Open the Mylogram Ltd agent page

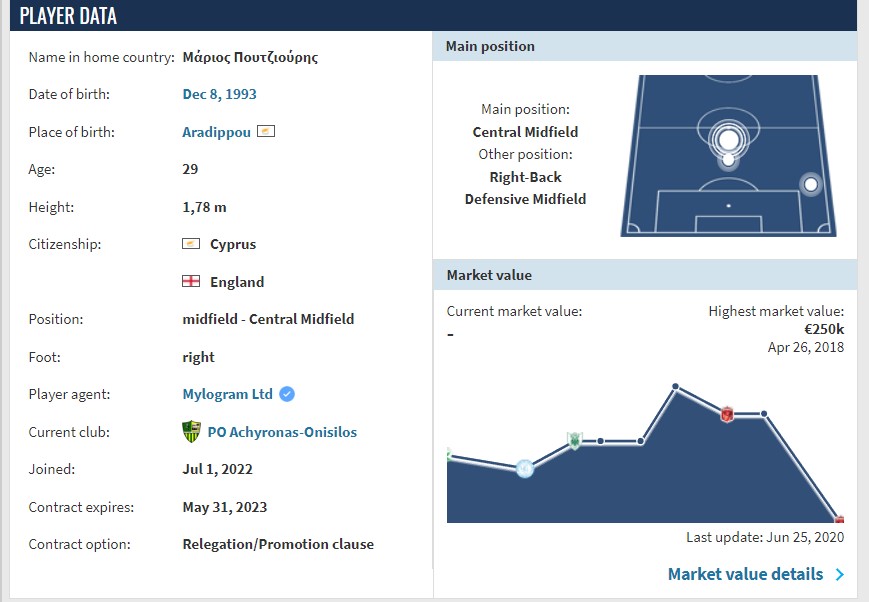(x=227, y=394)
